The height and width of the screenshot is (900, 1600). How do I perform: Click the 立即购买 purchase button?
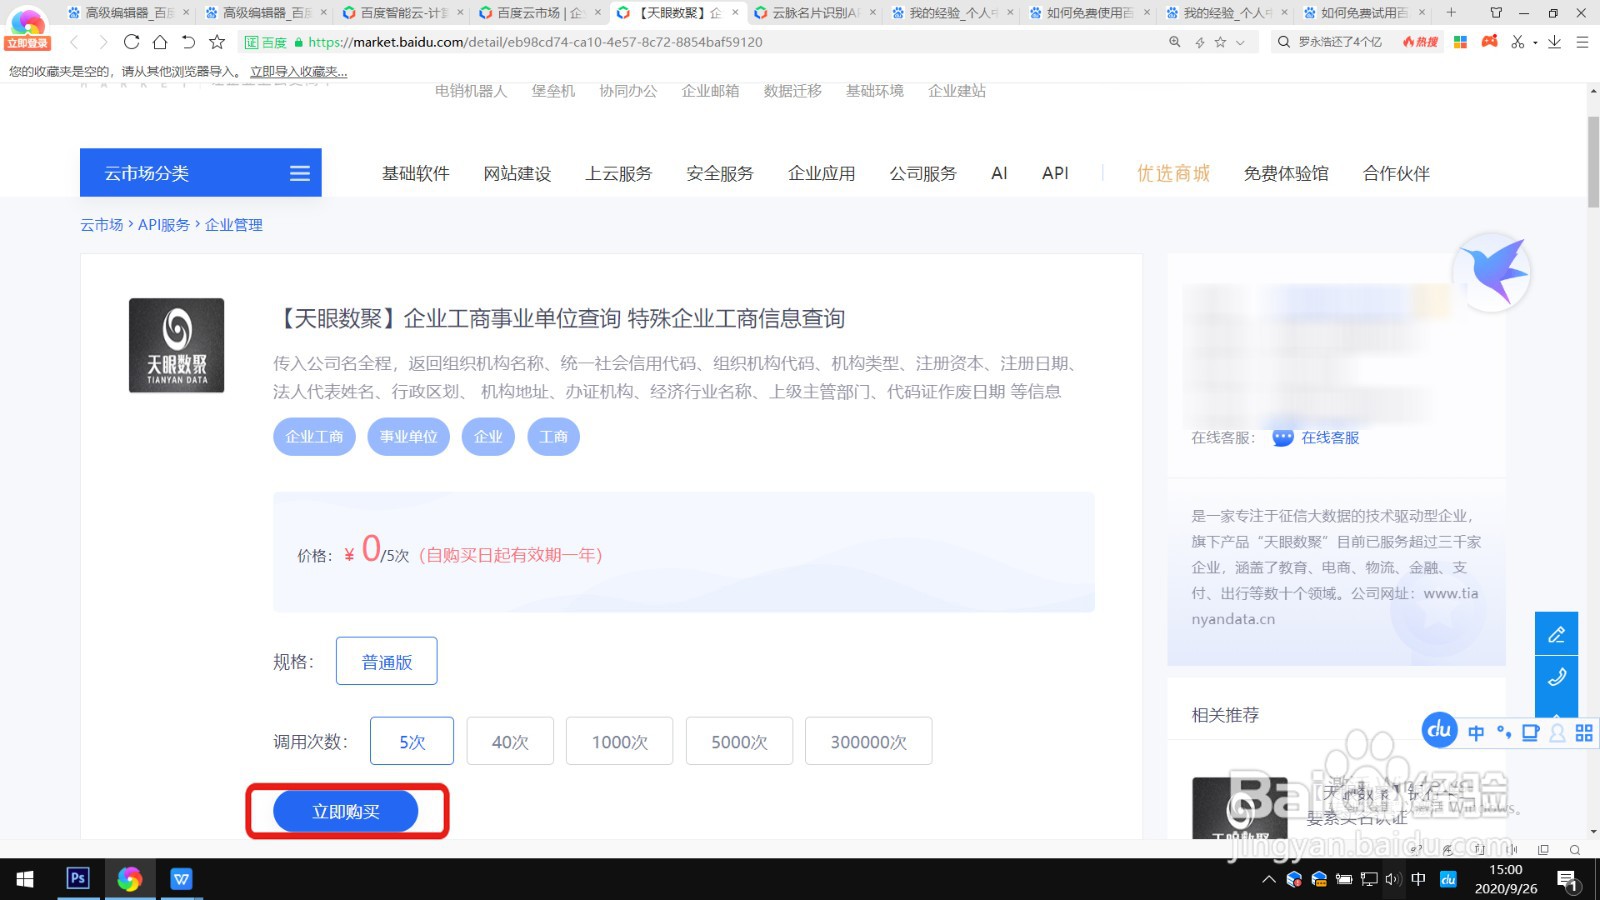[x=345, y=811]
